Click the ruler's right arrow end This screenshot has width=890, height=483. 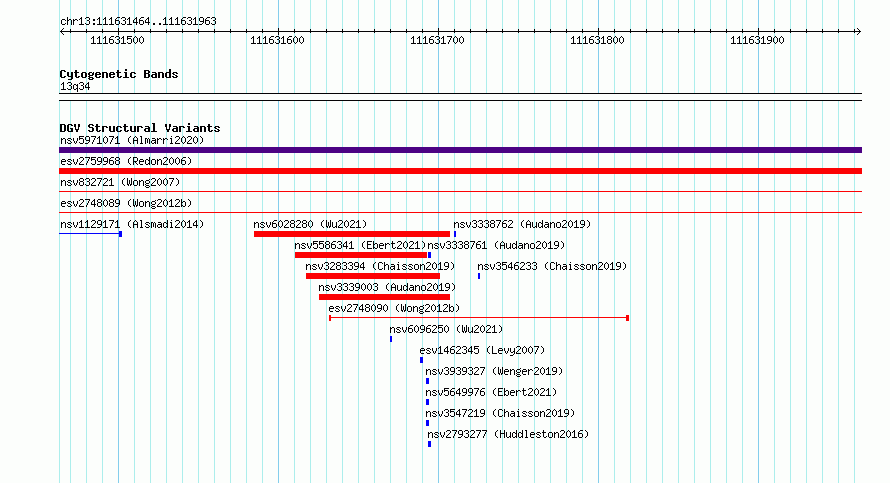tap(859, 31)
